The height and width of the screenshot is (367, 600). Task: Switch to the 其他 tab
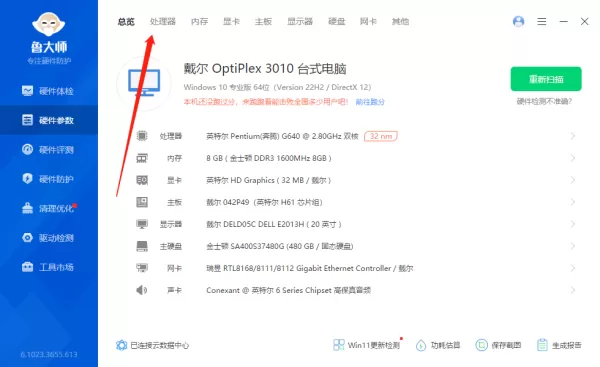coord(400,22)
